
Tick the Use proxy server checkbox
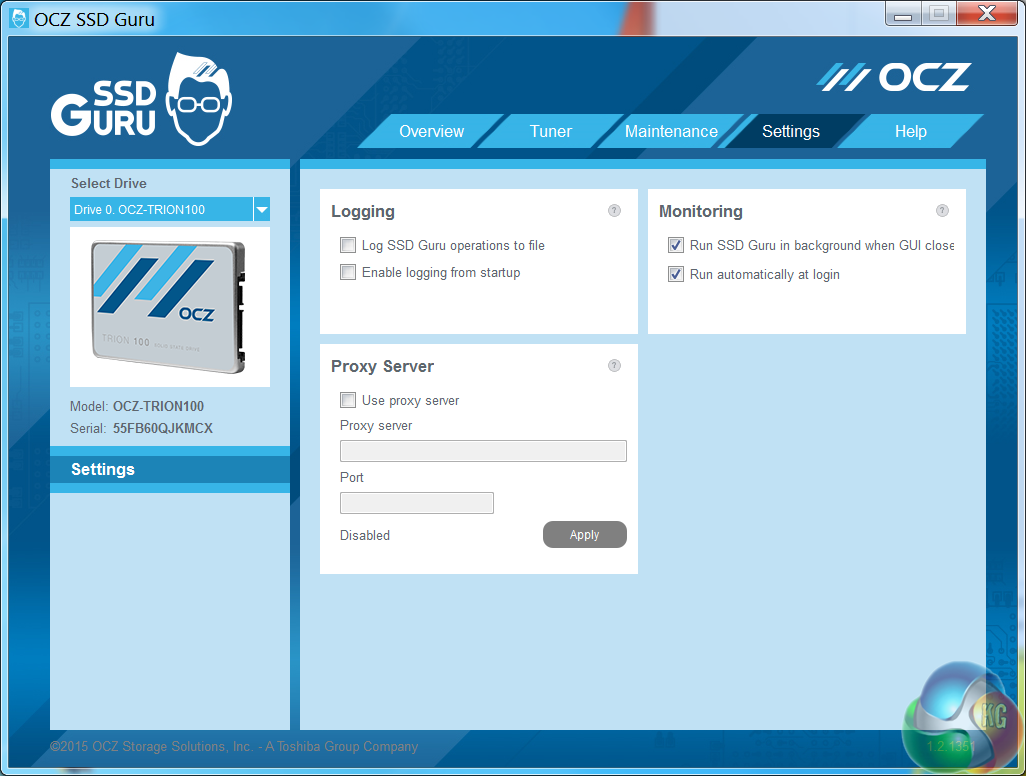click(x=347, y=400)
